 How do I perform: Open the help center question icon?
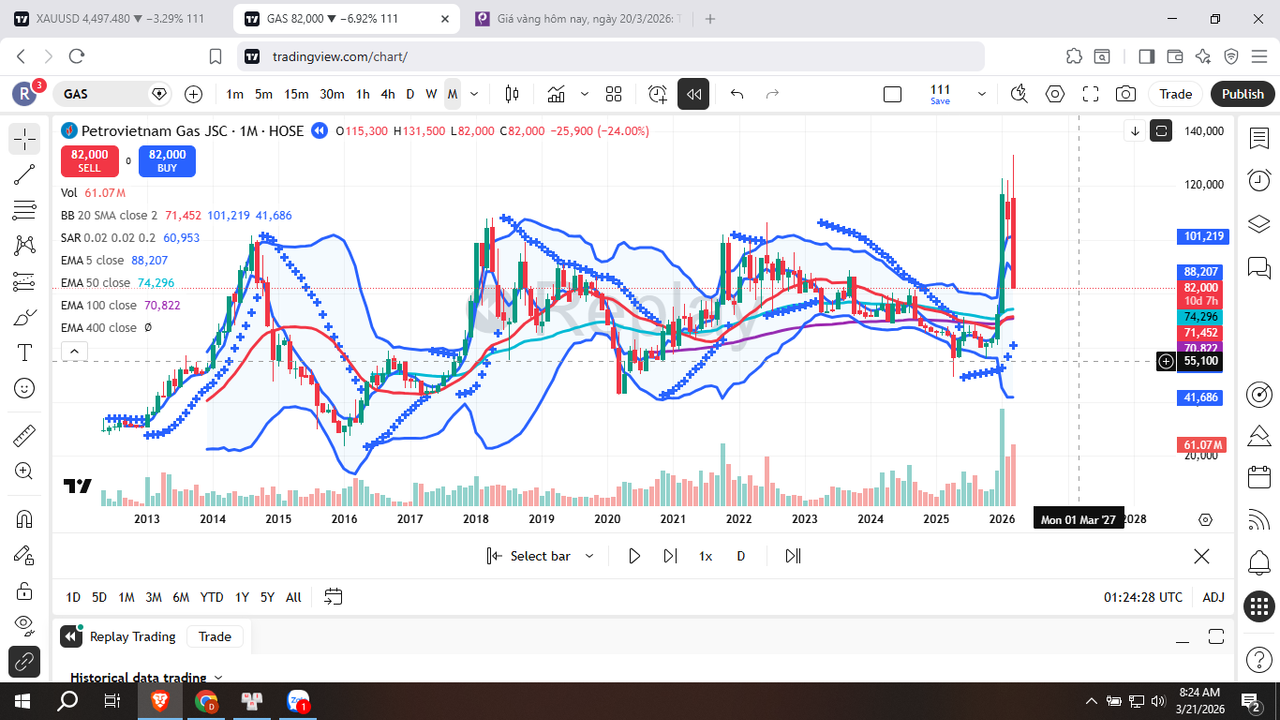pos(1259,660)
